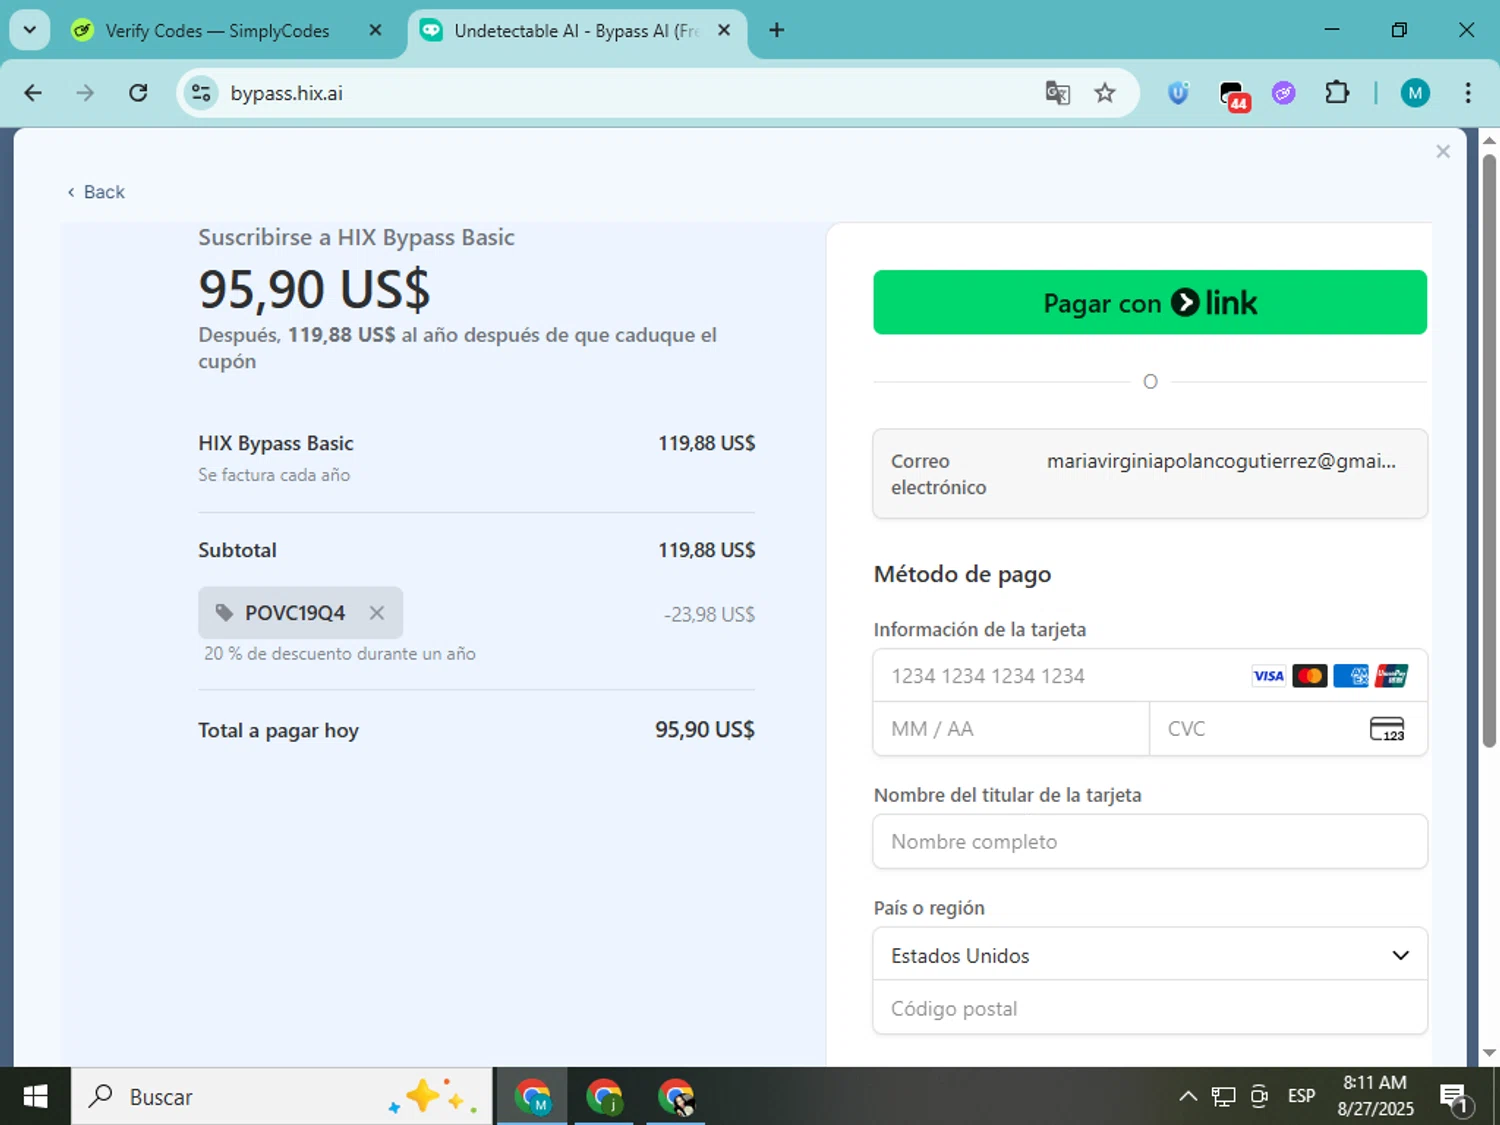This screenshot has height=1125, width=1500.
Task: Open the Windows notification center
Action: (1456, 1098)
